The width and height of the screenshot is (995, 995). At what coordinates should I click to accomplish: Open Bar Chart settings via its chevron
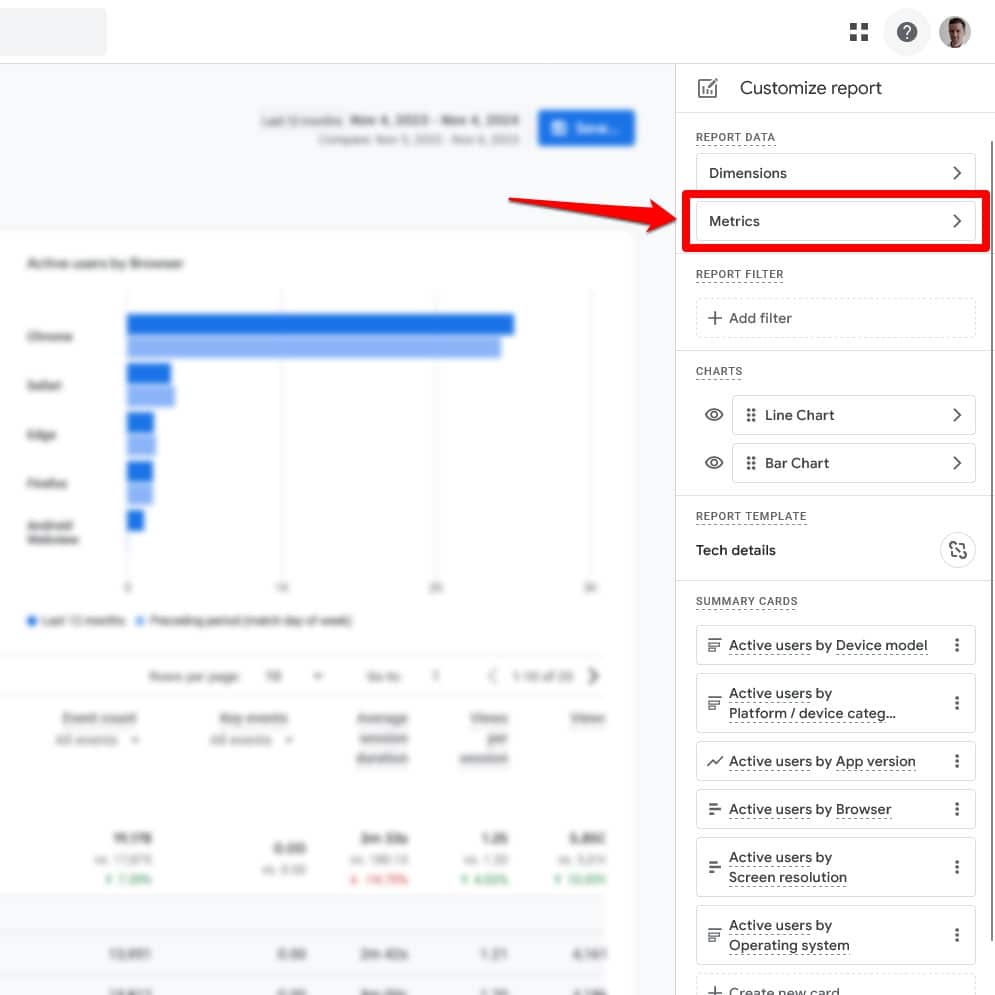tap(957, 463)
